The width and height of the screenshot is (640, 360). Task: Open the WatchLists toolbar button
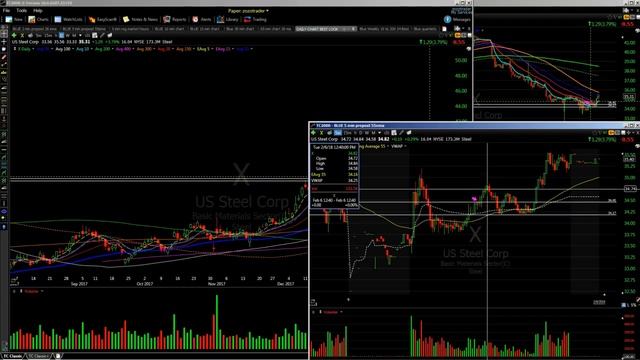coord(68,19)
